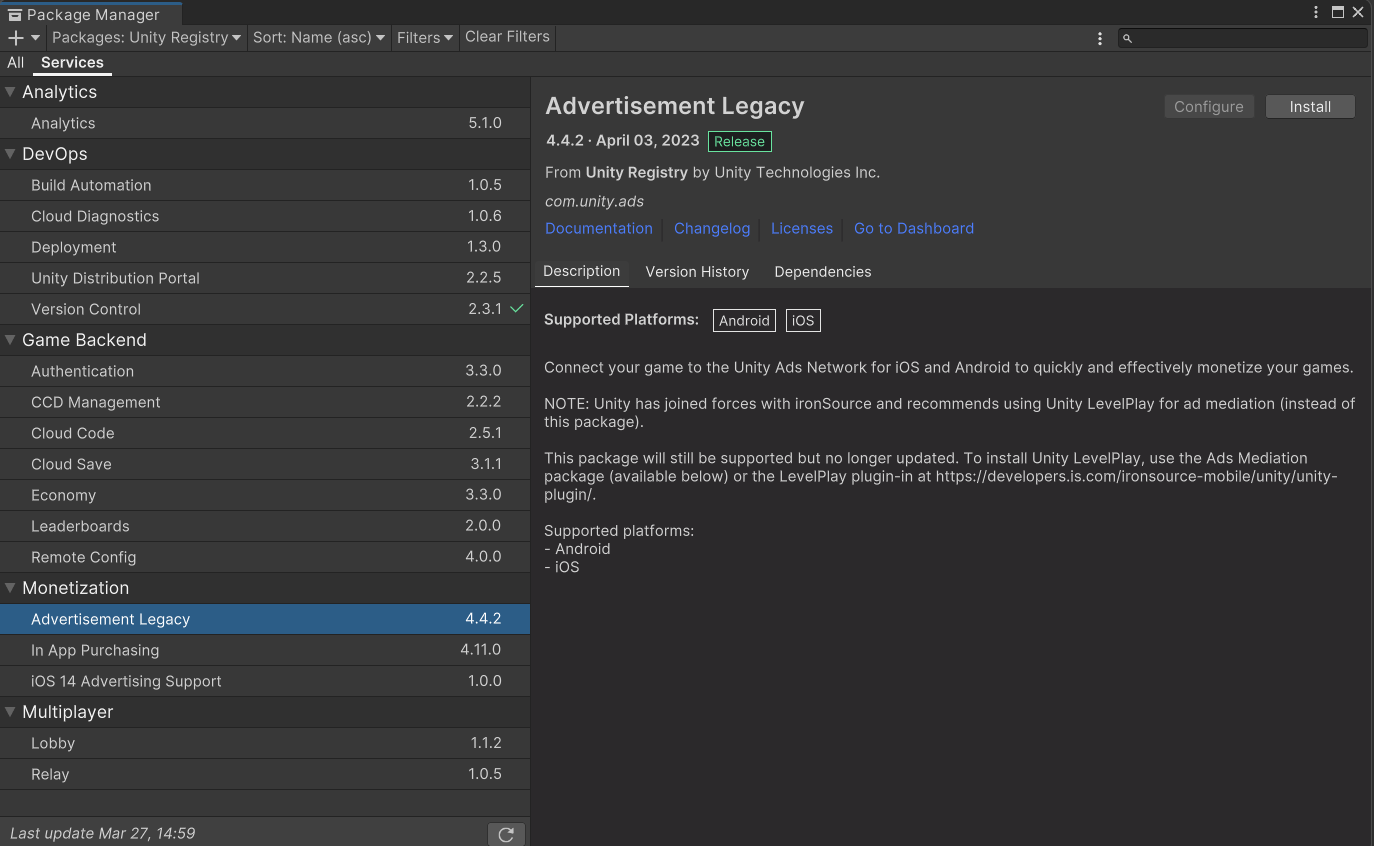Open the toolbar three-dot options menu
This screenshot has height=846, width=1374.
pos(1100,38)
